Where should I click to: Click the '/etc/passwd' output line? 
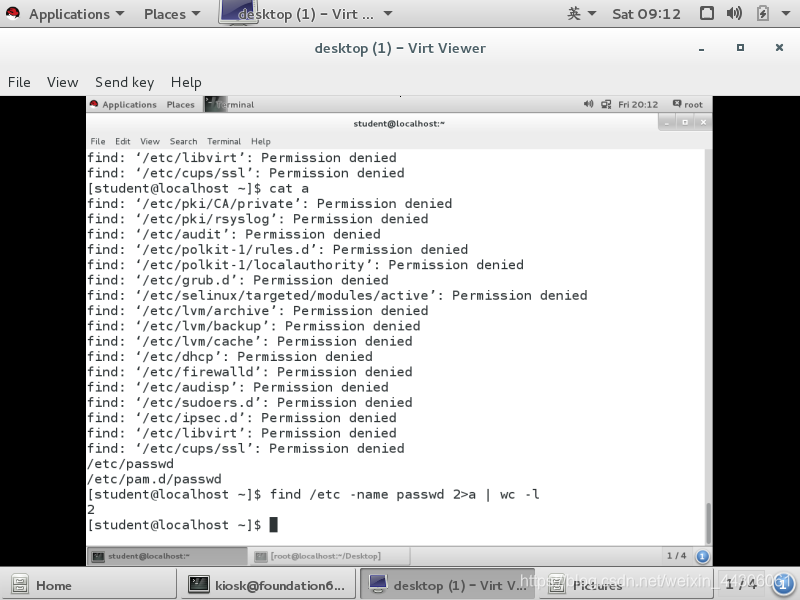coord(130,464)
